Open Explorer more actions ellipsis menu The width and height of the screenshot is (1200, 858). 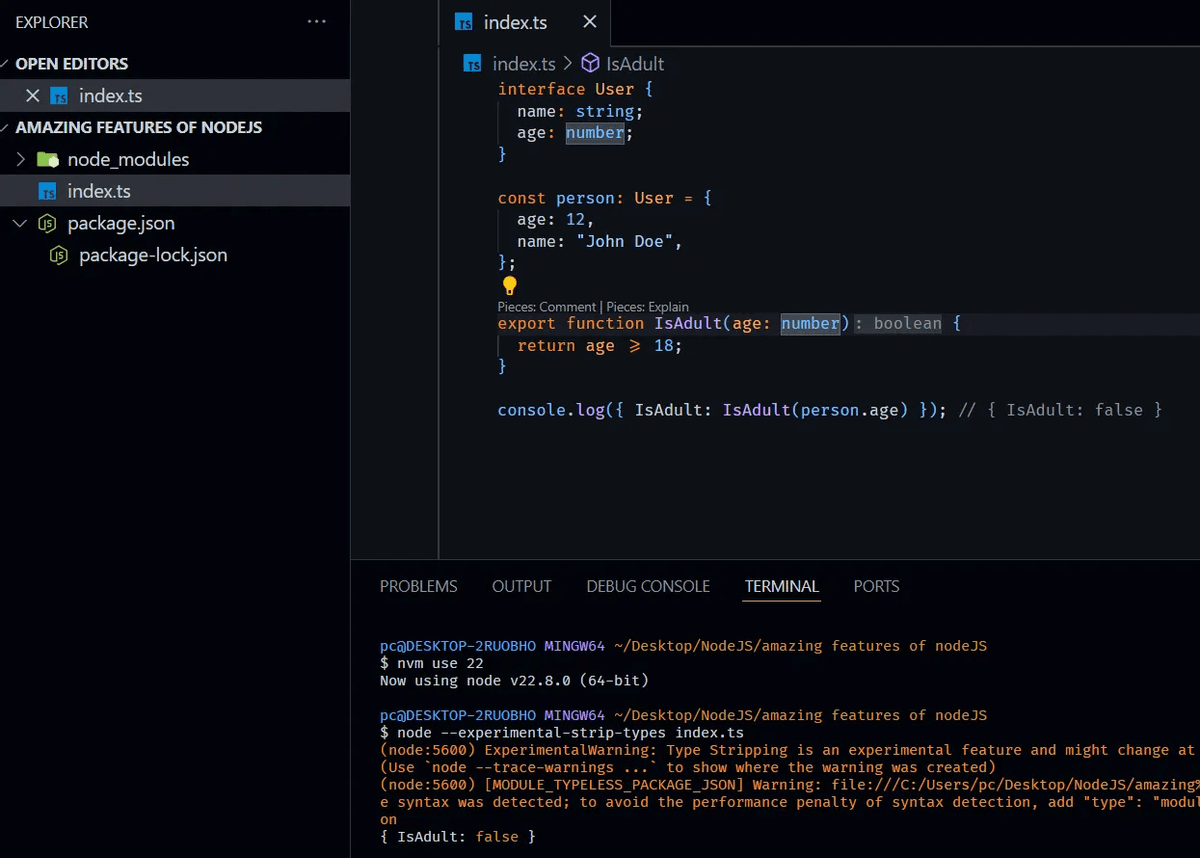click(x=317, y=21)
